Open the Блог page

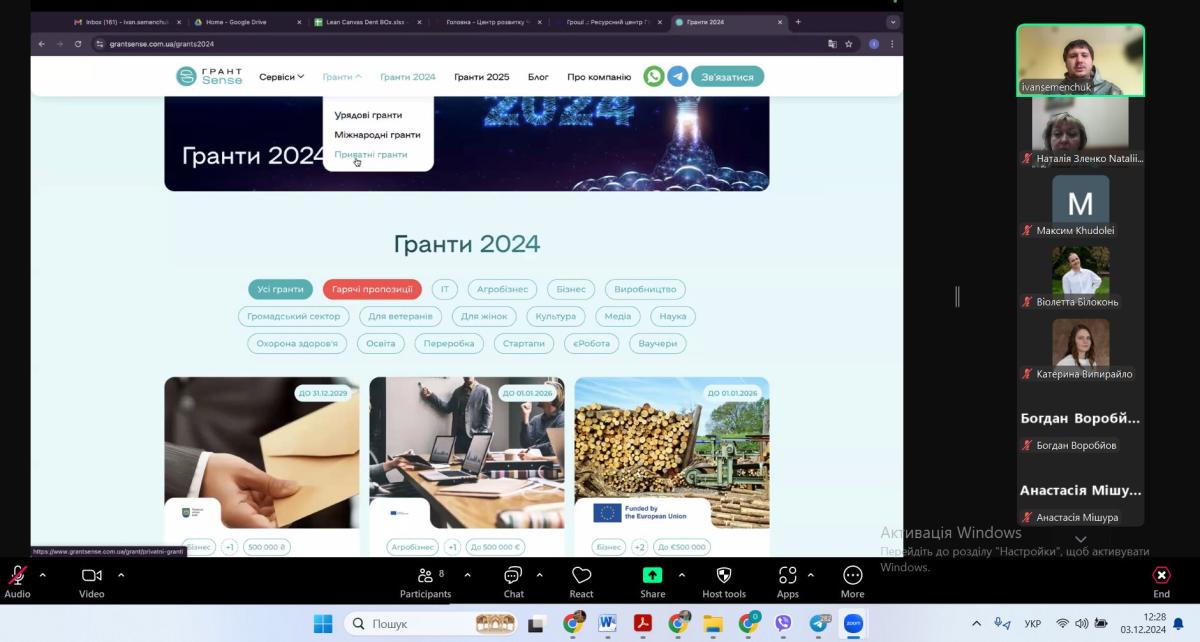(538, 77)
